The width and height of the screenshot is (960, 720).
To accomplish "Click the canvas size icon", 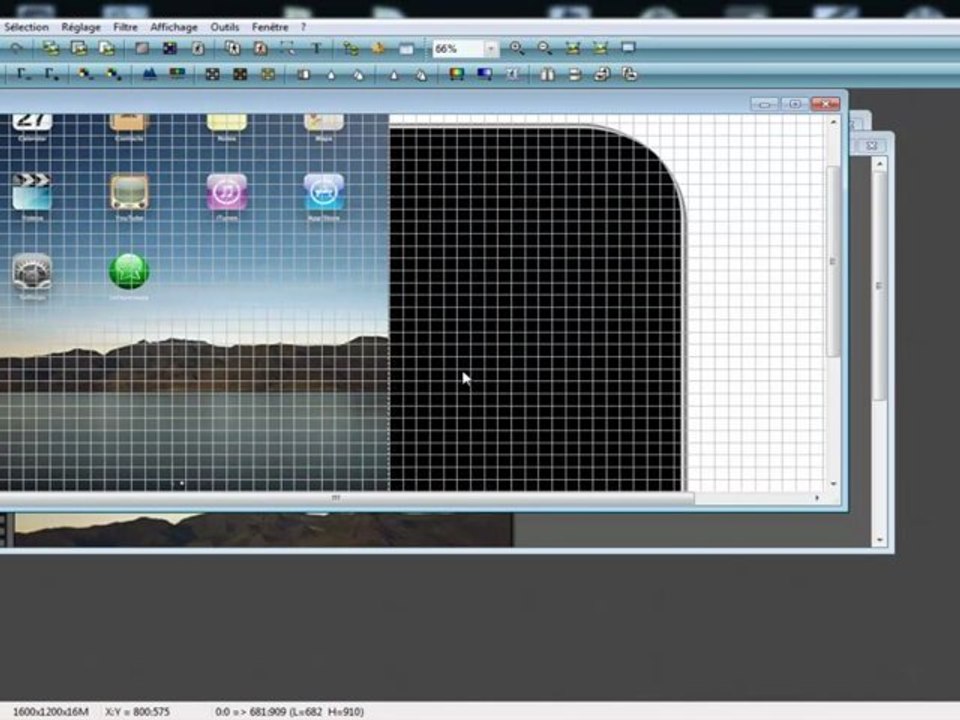I will point(79,48).
